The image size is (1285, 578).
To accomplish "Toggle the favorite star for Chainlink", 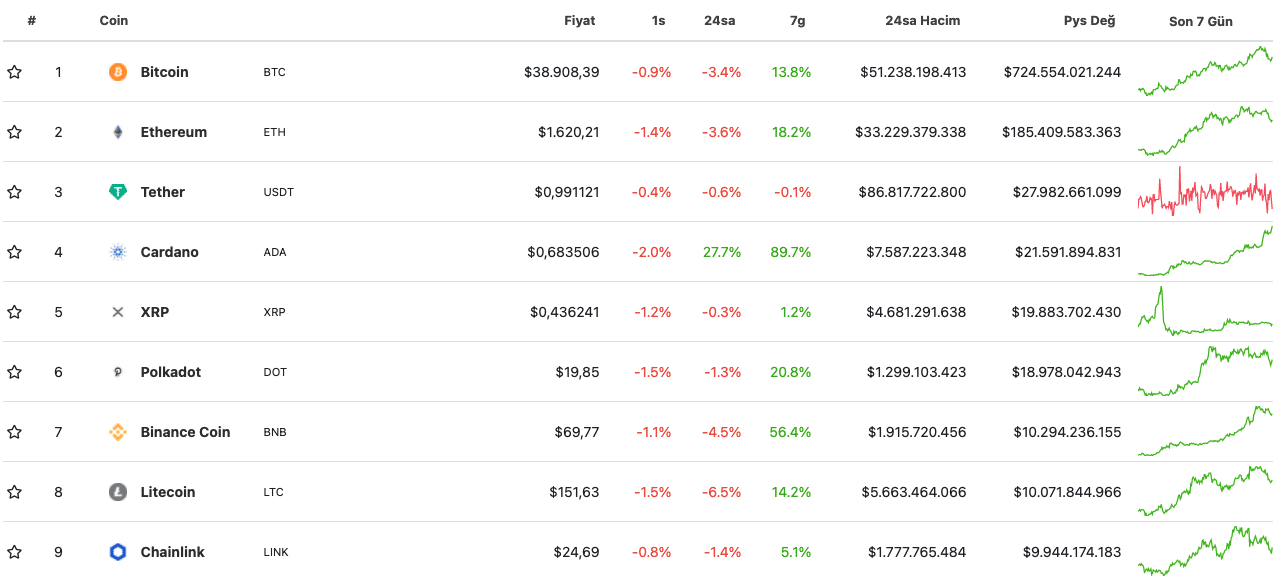I will click(x=14, y=552).
